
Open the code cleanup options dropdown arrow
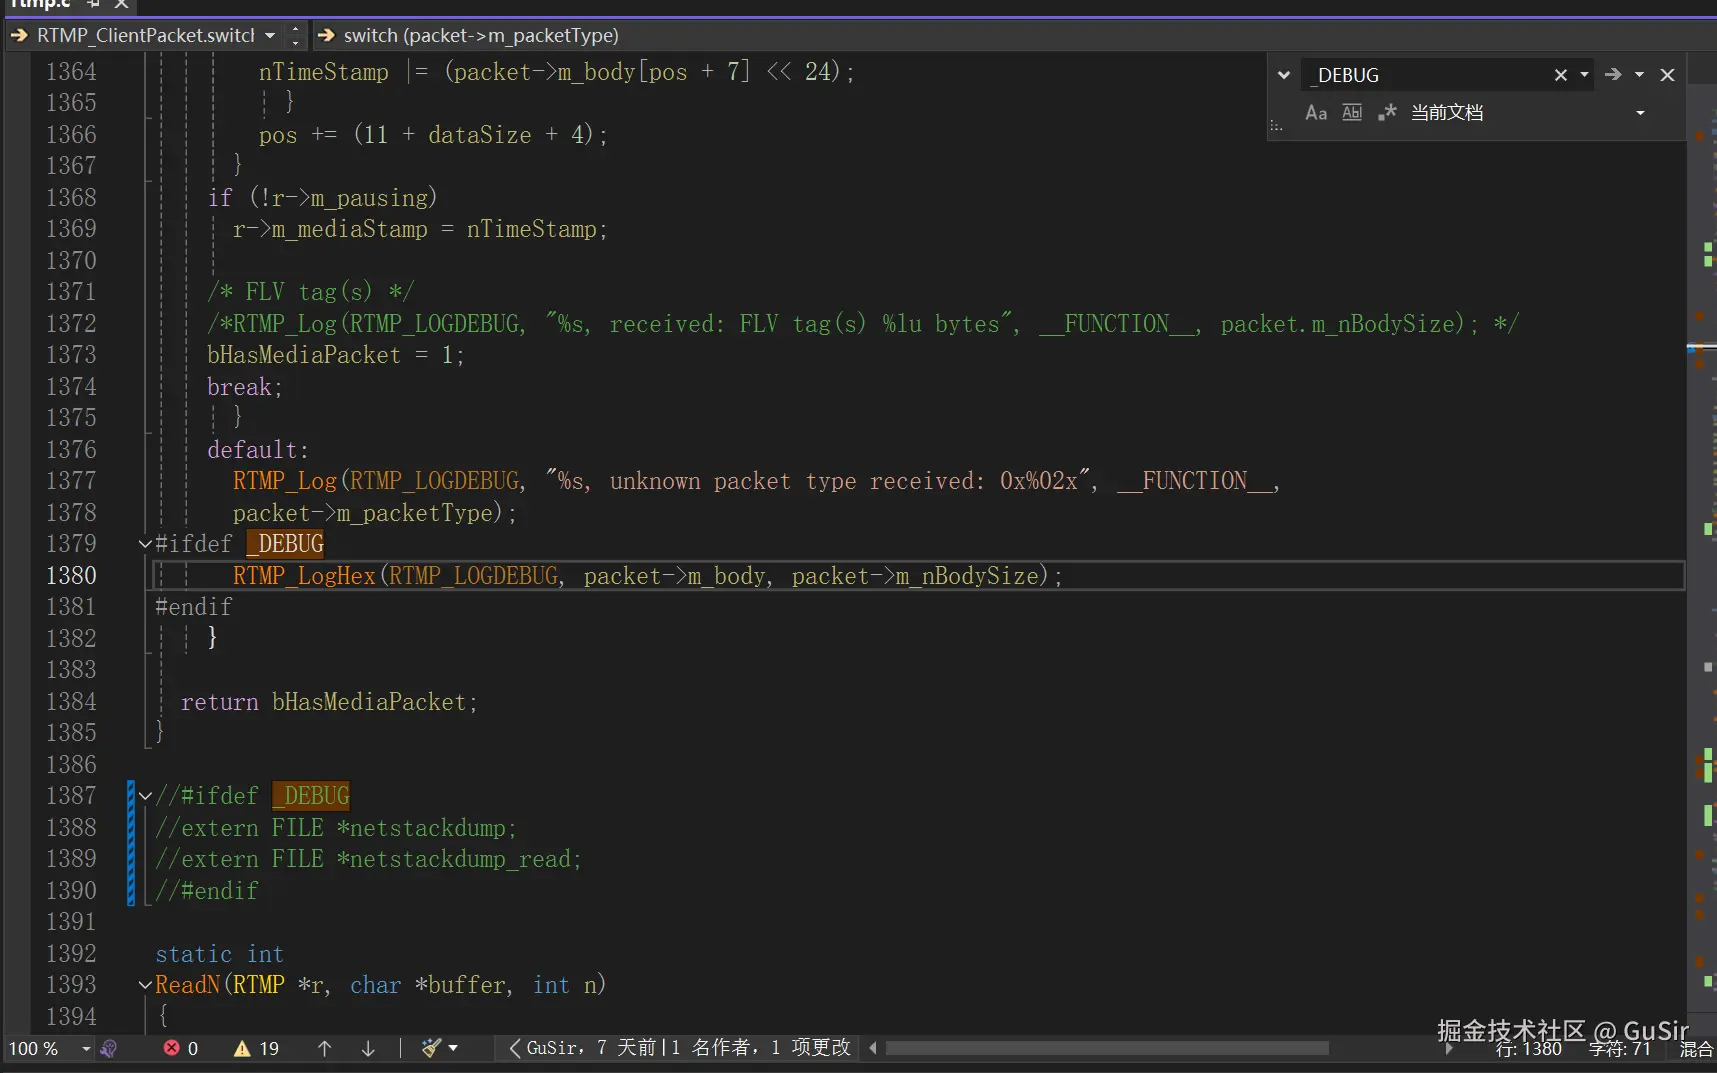pos(453,1048)
